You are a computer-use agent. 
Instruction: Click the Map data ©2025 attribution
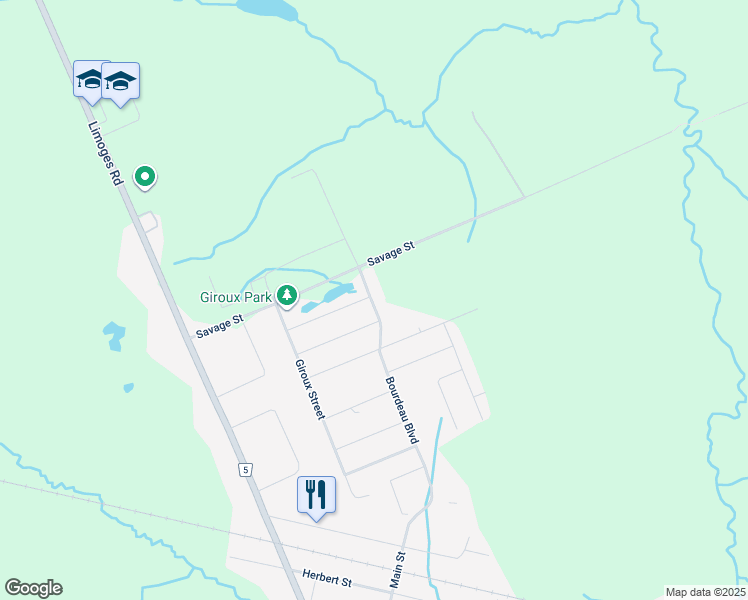706,592
